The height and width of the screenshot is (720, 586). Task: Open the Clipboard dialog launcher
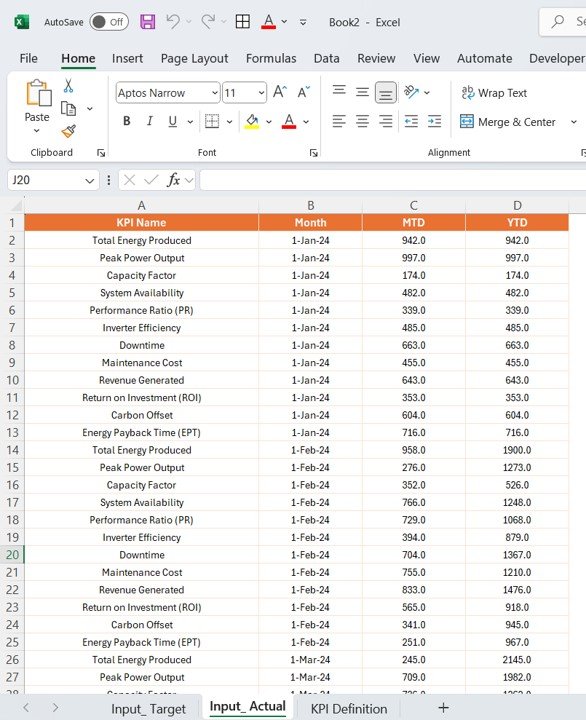[101, 153]
